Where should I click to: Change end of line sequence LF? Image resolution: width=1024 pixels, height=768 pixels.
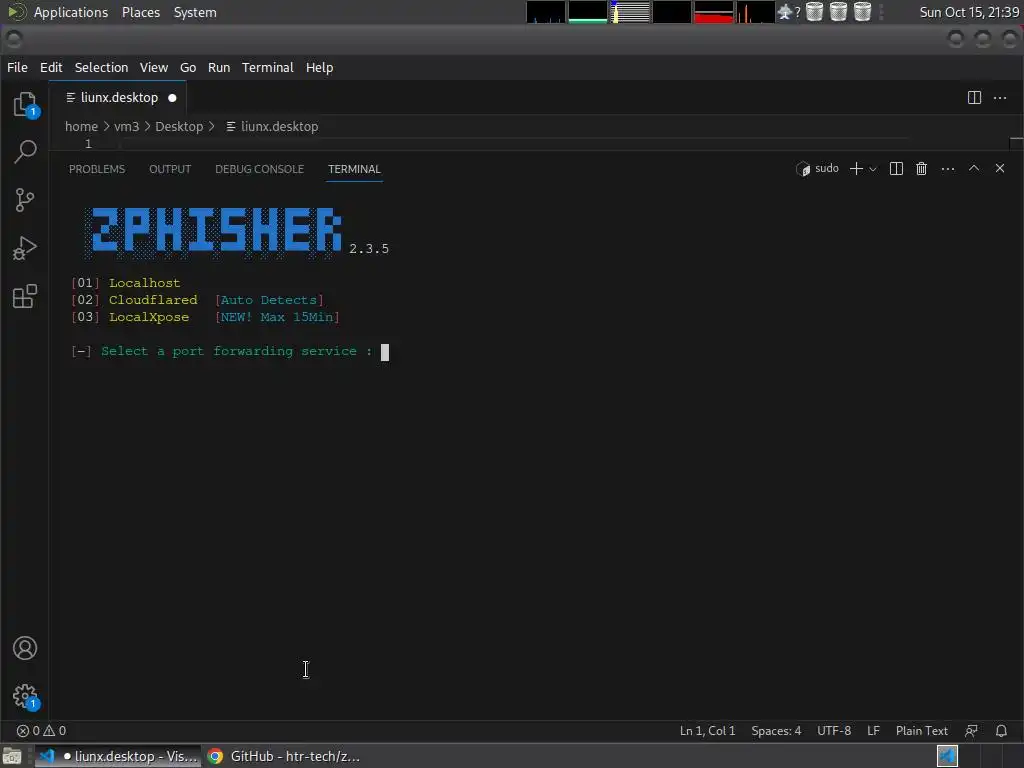tap(873, 731)
